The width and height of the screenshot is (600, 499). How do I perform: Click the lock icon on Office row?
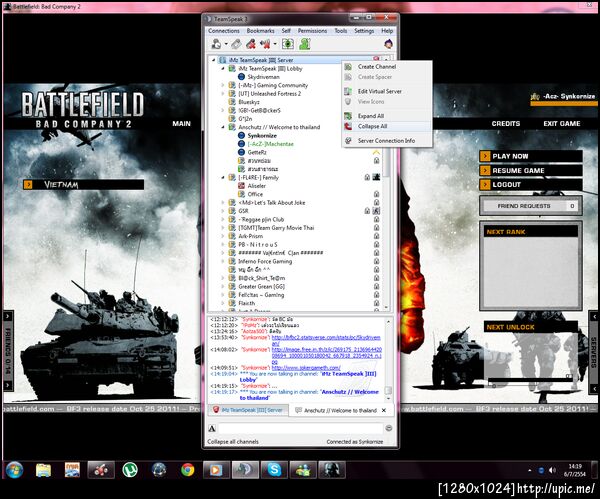(x=377, y=194)
